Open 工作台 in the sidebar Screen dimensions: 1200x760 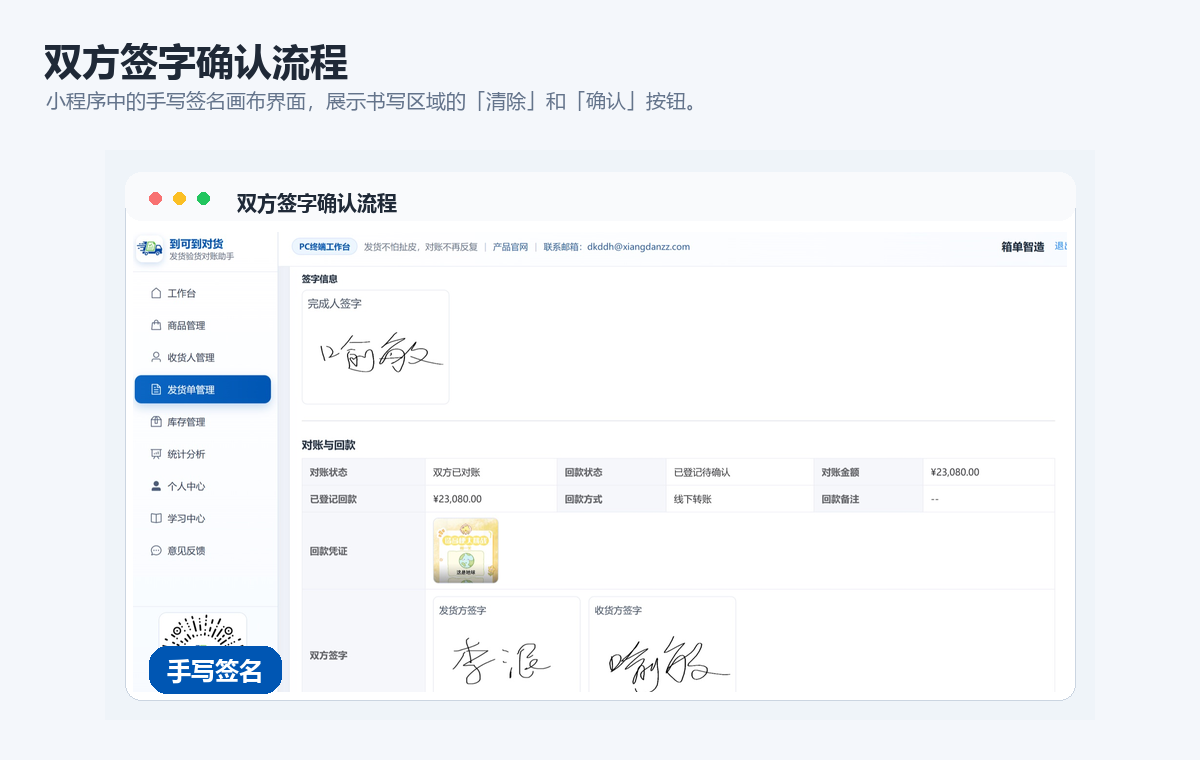[203, 293]
